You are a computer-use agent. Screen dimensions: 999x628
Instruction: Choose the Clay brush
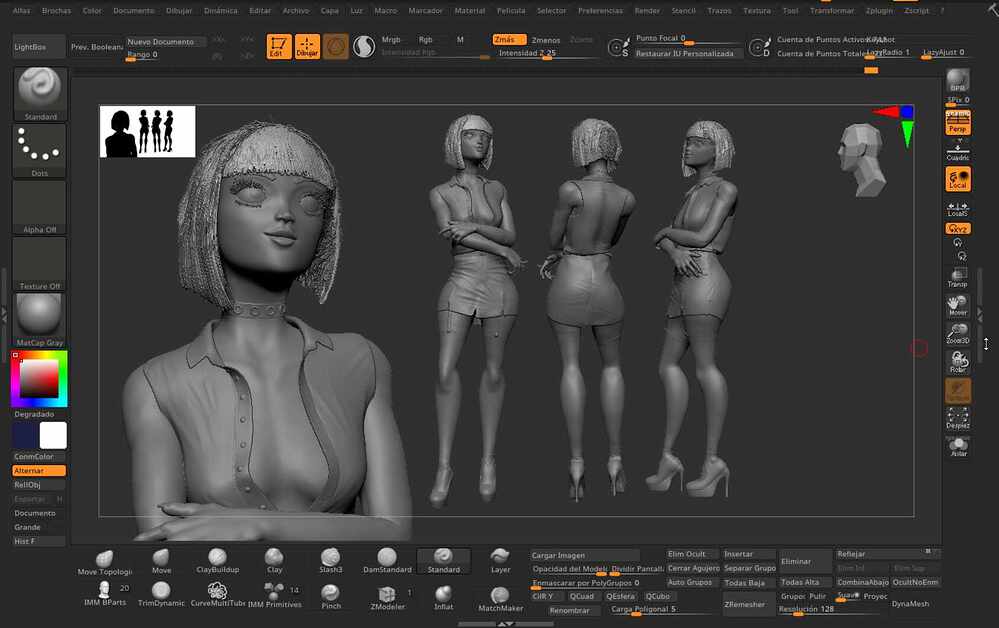click(x=274, y=561)
